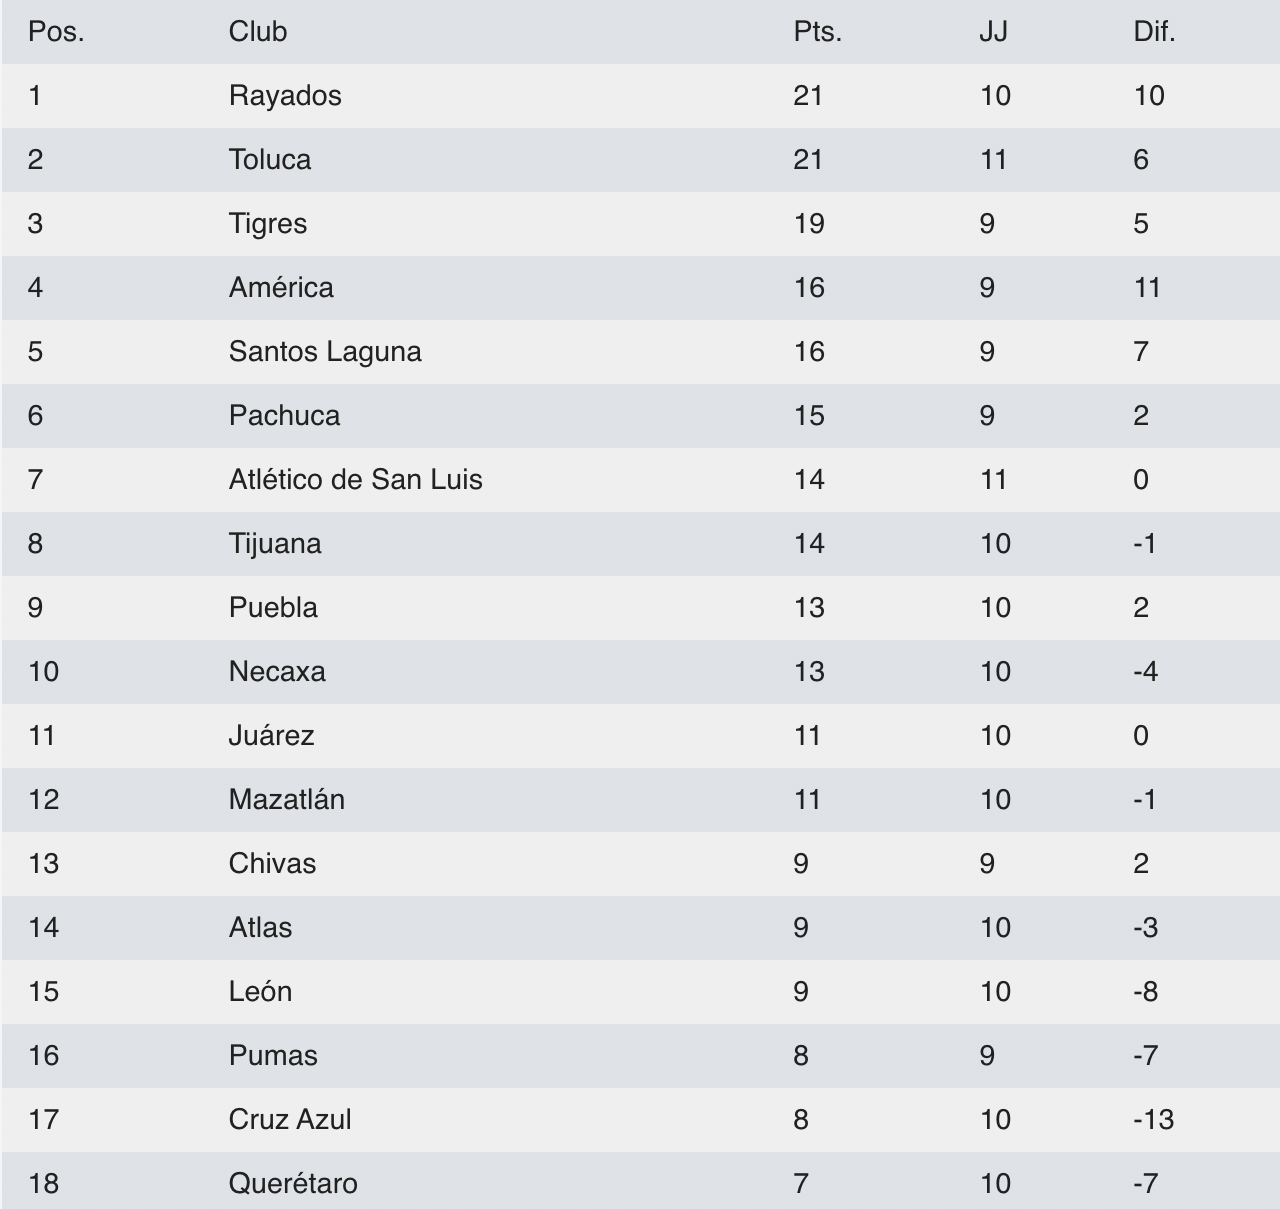
Task: Select the Toluca club name
Action: 270,160
